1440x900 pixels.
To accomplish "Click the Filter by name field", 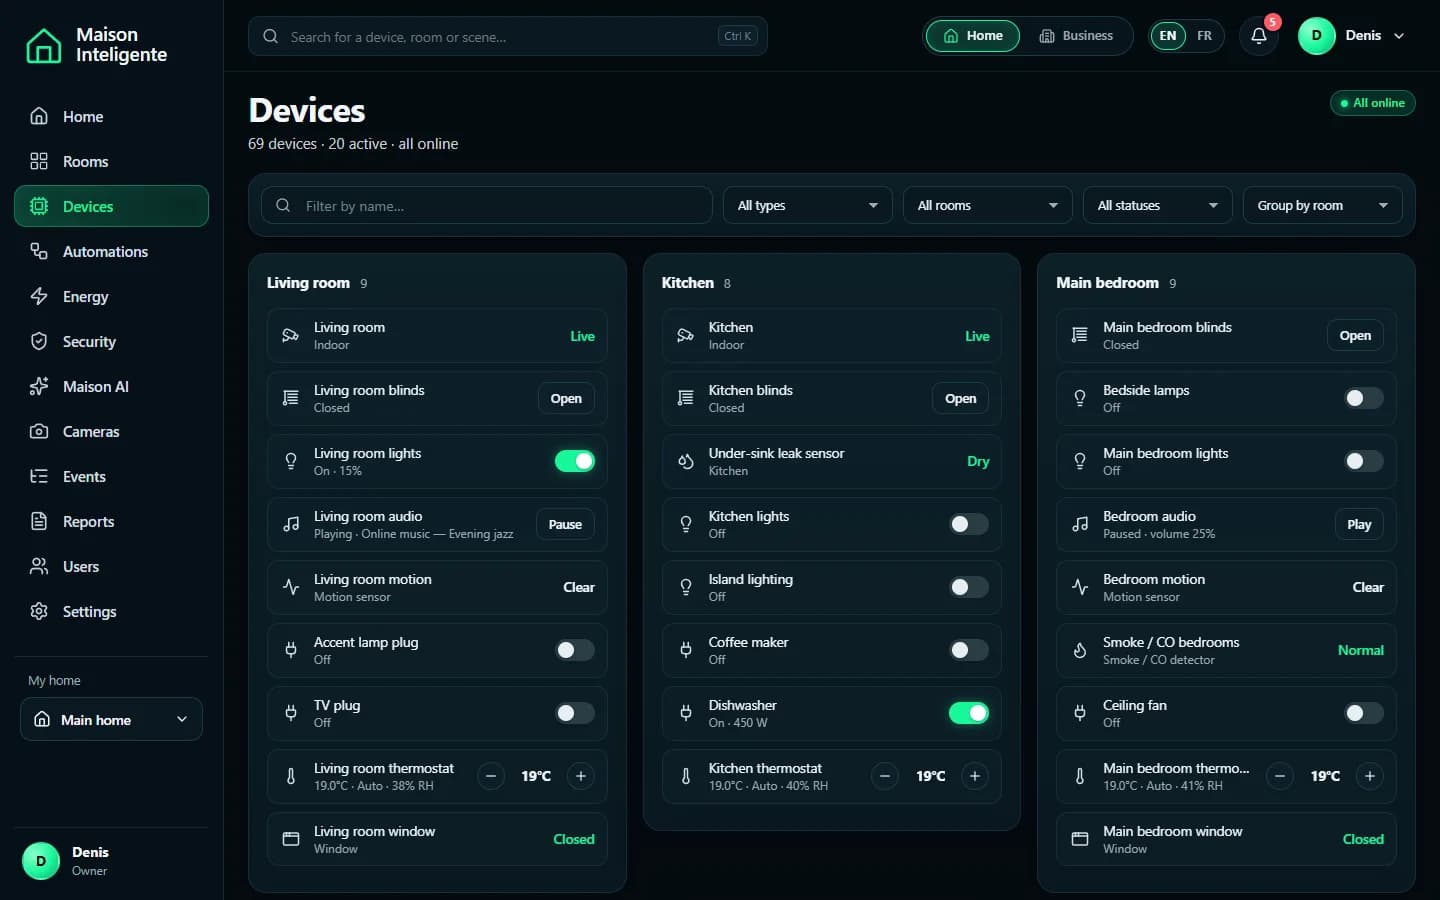I will [x=487, y=205].
